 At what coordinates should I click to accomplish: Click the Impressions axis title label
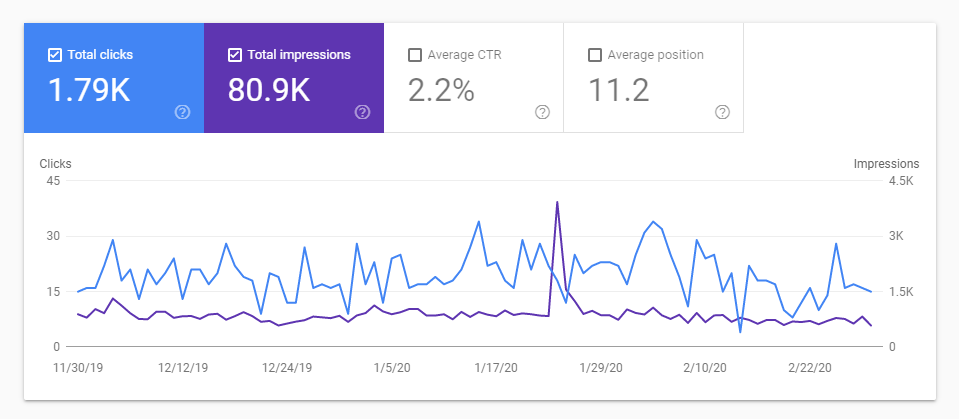886,164
